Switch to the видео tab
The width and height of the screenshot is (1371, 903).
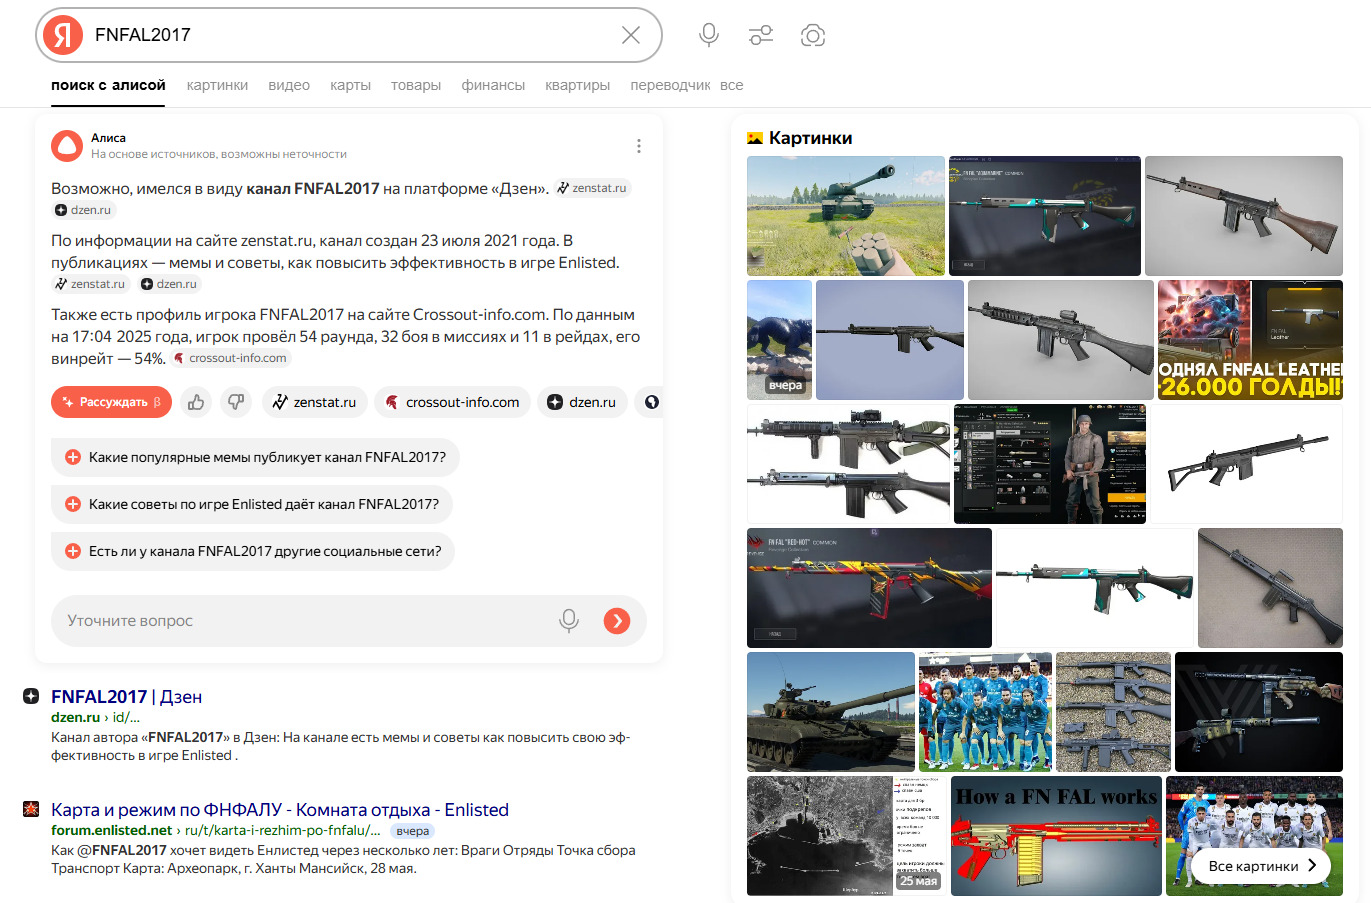tap(289, 85)
